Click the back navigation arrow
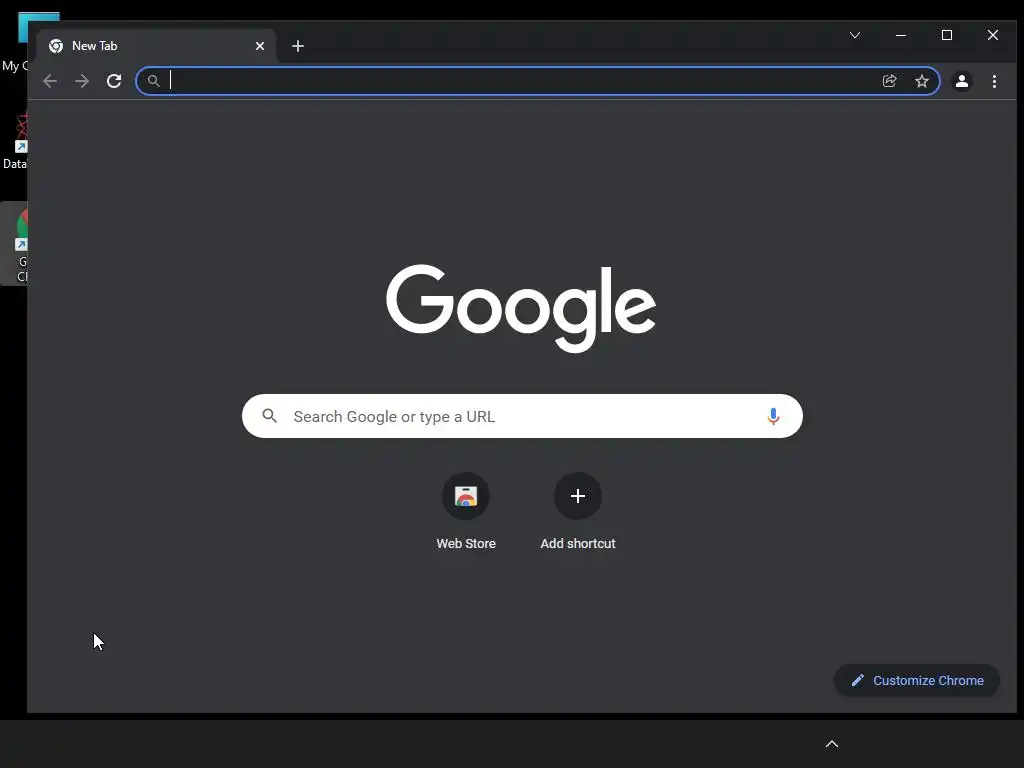This screenshot has height=768, width=1024. (50, 81)
